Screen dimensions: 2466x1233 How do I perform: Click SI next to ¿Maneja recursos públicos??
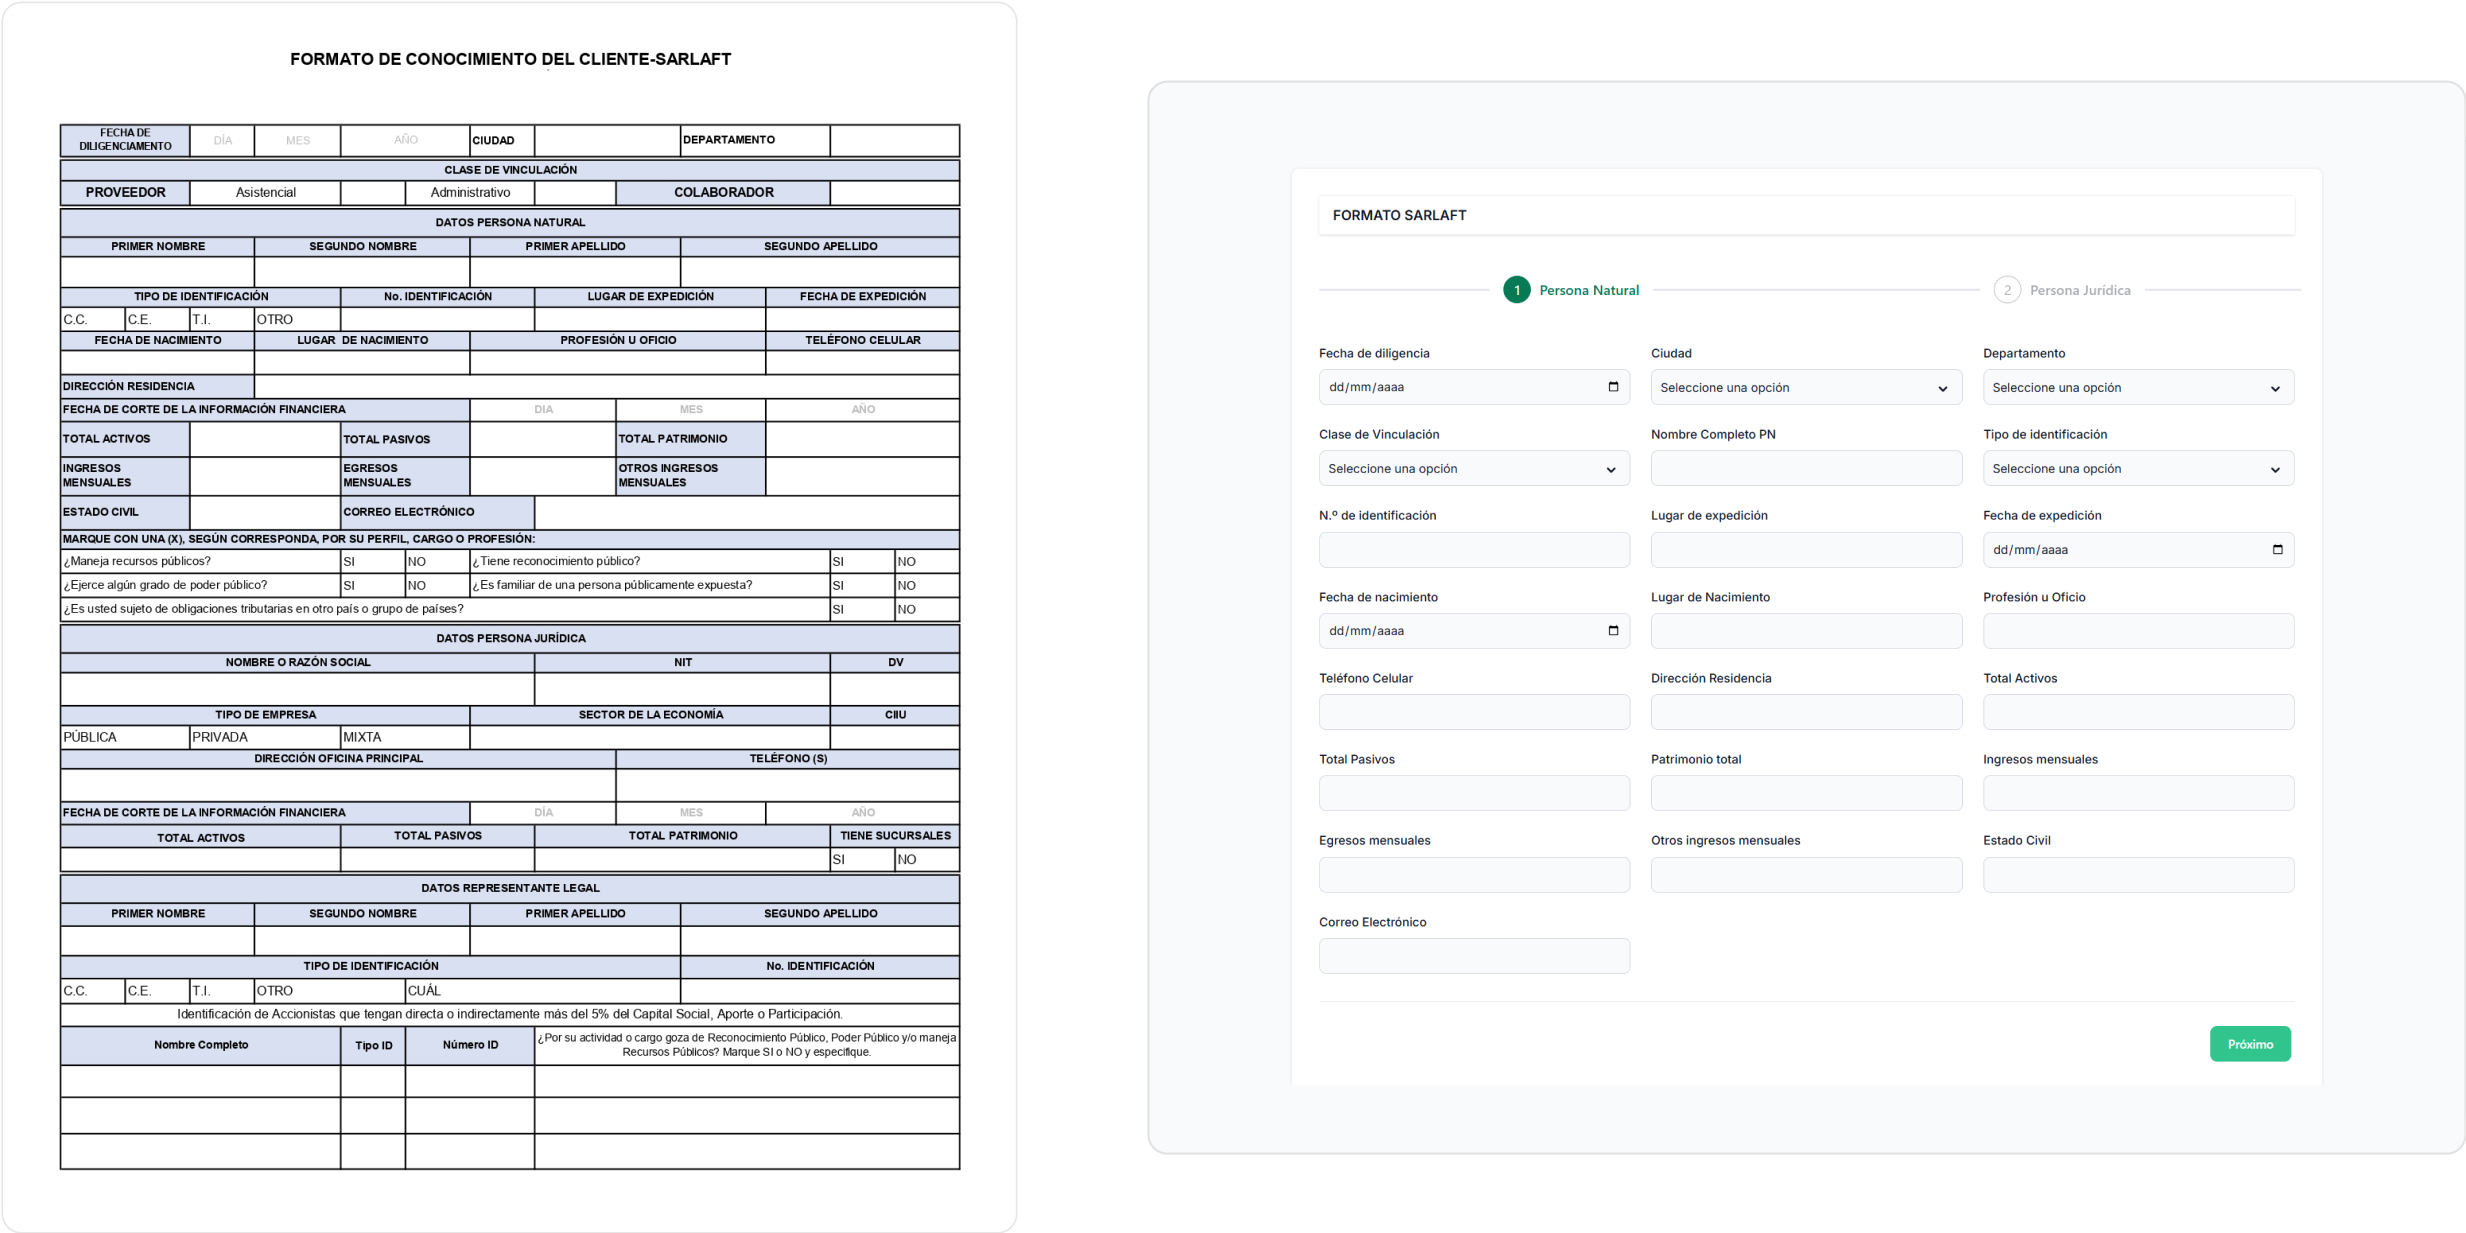pyautogui.click(x=373, y=561)
